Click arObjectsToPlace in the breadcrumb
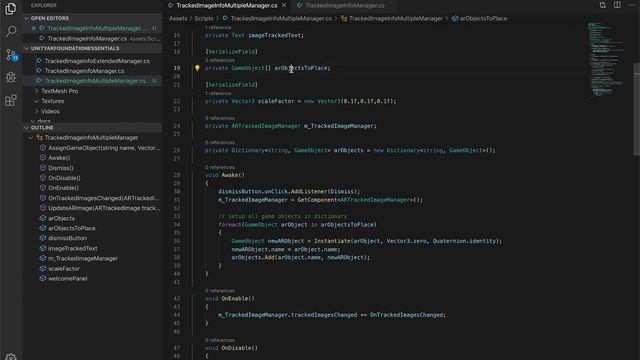 (483, 18)
